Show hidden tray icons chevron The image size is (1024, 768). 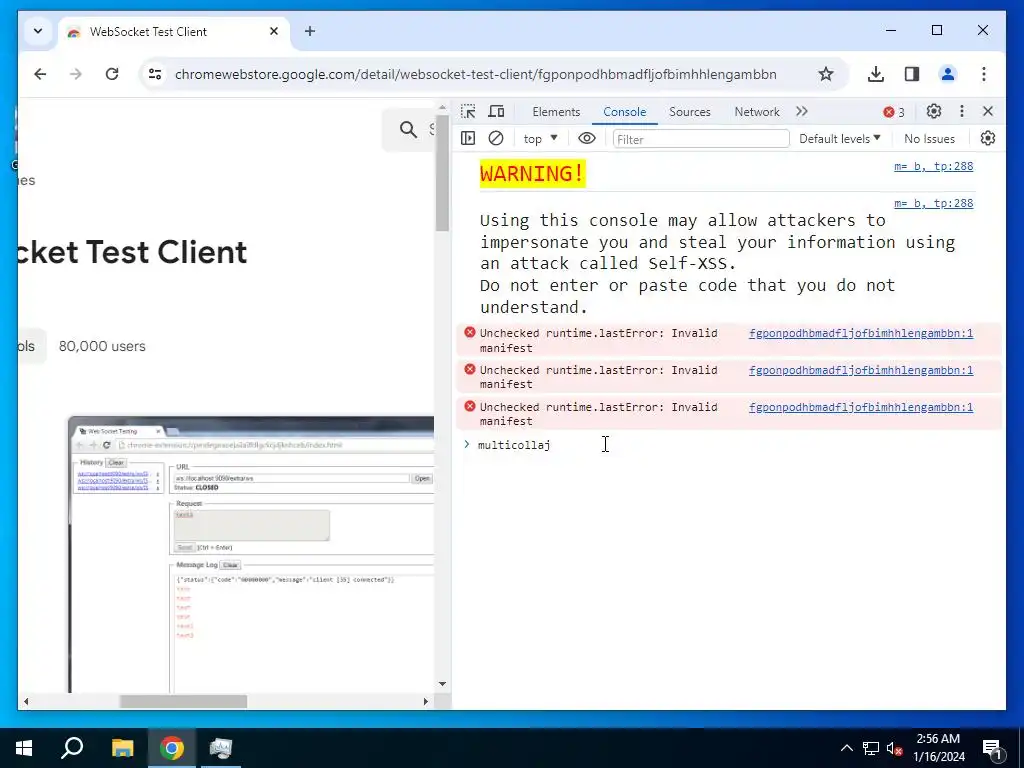(x=846, y=748)
